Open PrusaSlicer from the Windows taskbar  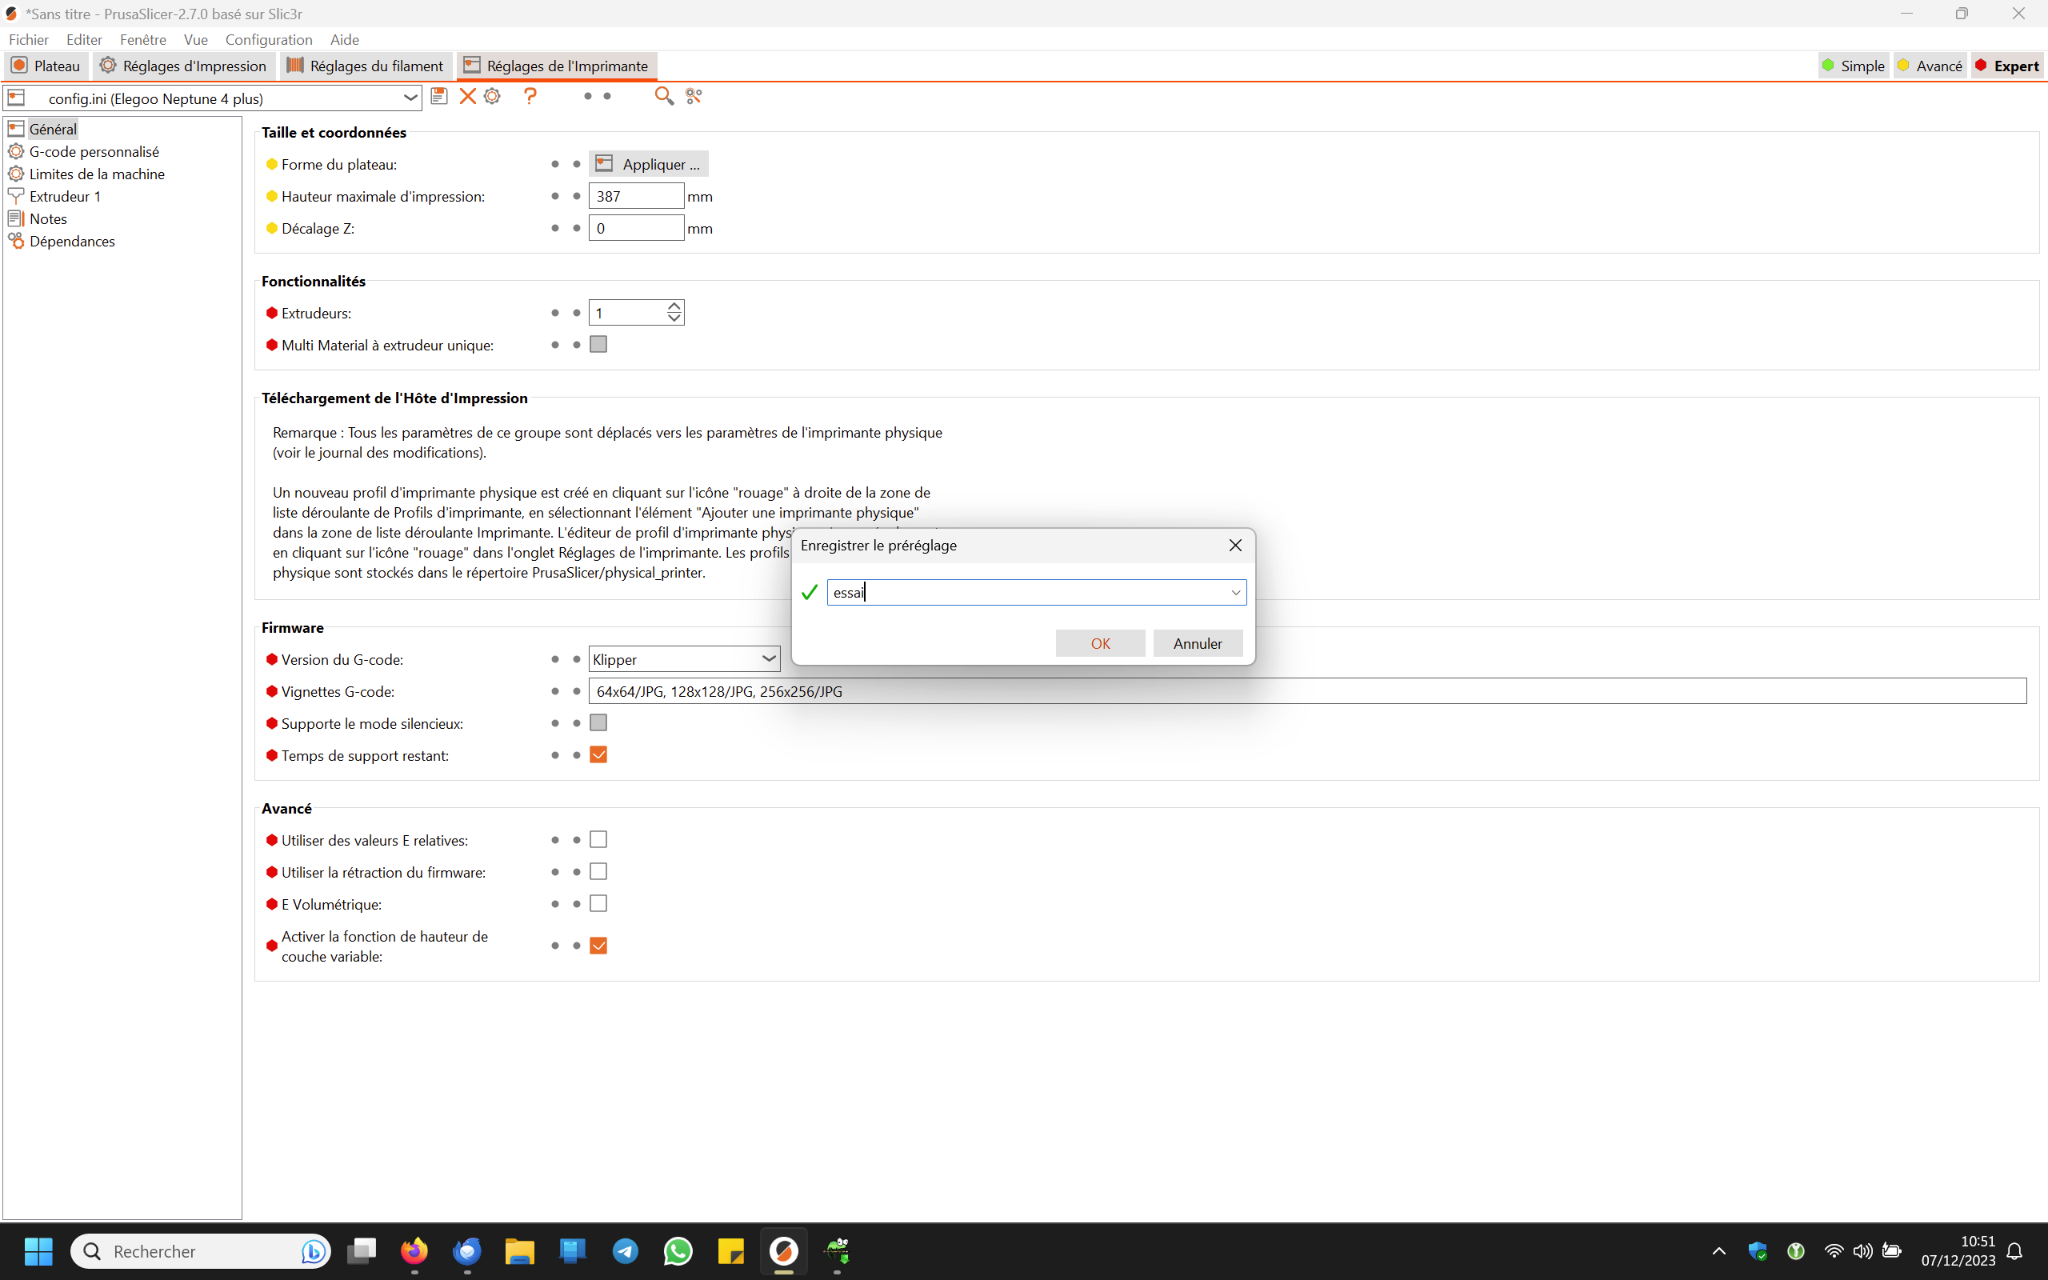[x=784, y=1251]
